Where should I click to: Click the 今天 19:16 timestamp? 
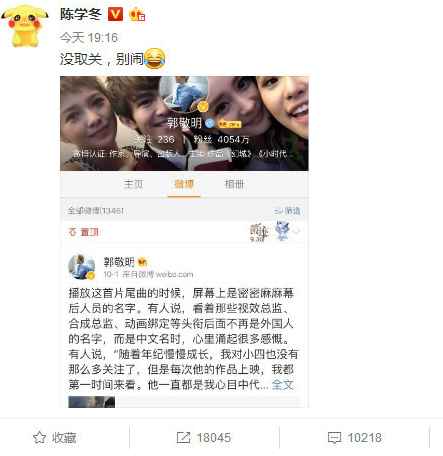click(x=89, y=38)
